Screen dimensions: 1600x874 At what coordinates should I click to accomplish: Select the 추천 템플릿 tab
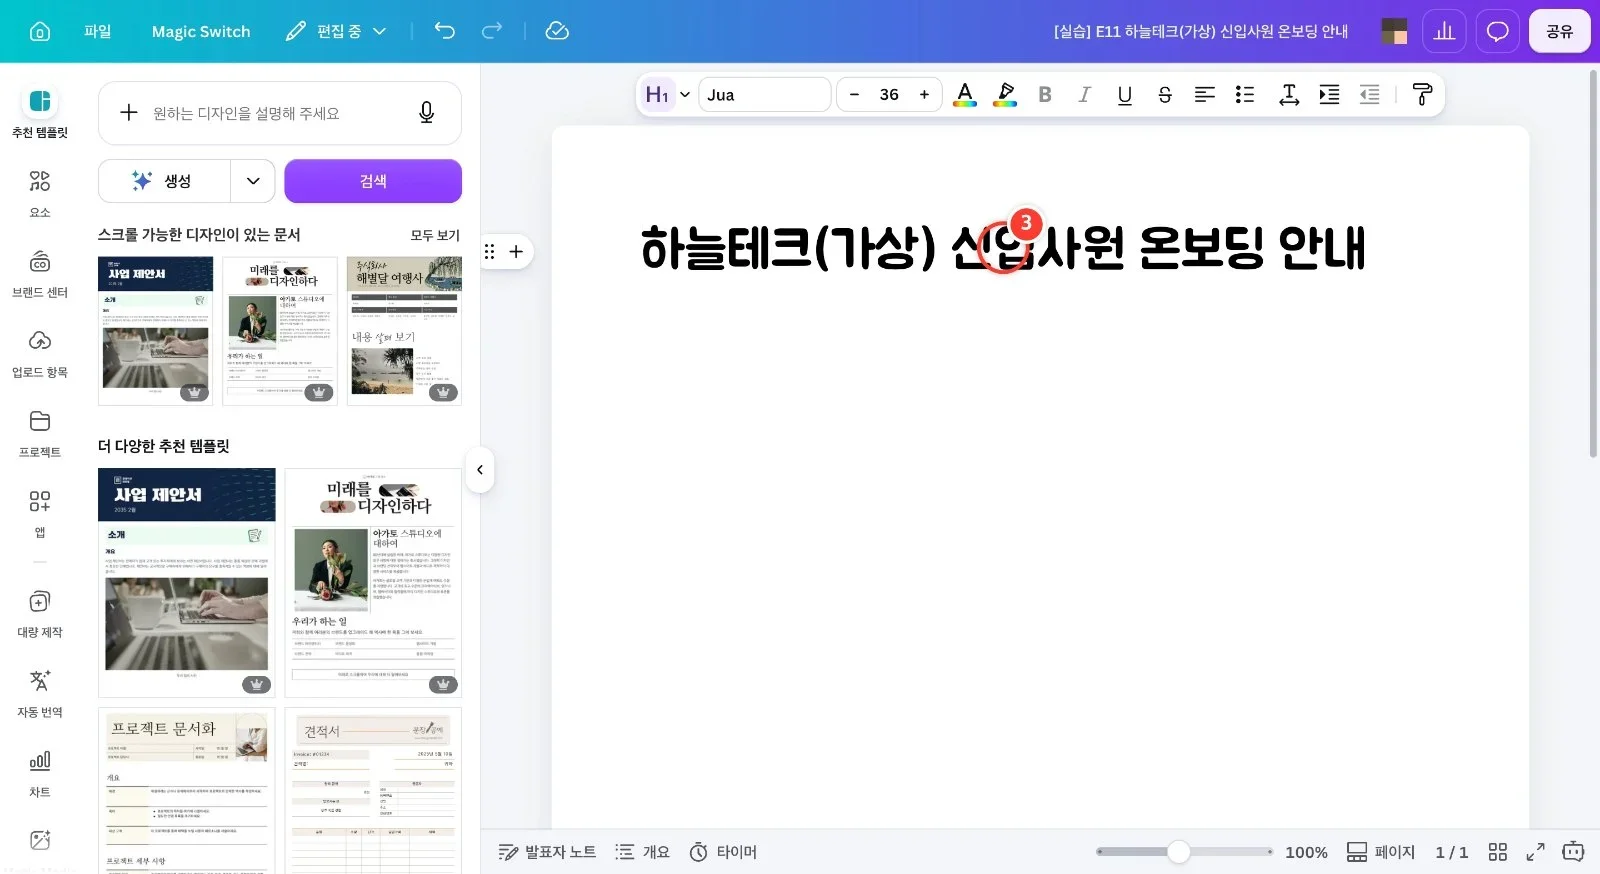point(40,112)
